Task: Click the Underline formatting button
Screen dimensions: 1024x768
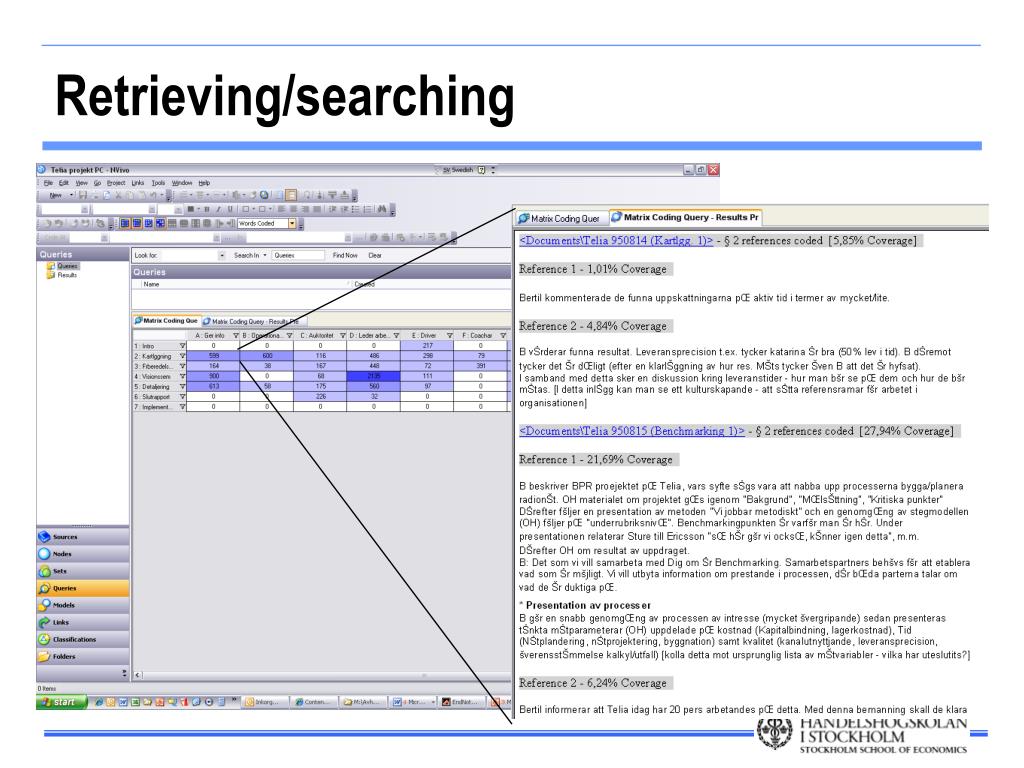Action: tap(229, 210)
